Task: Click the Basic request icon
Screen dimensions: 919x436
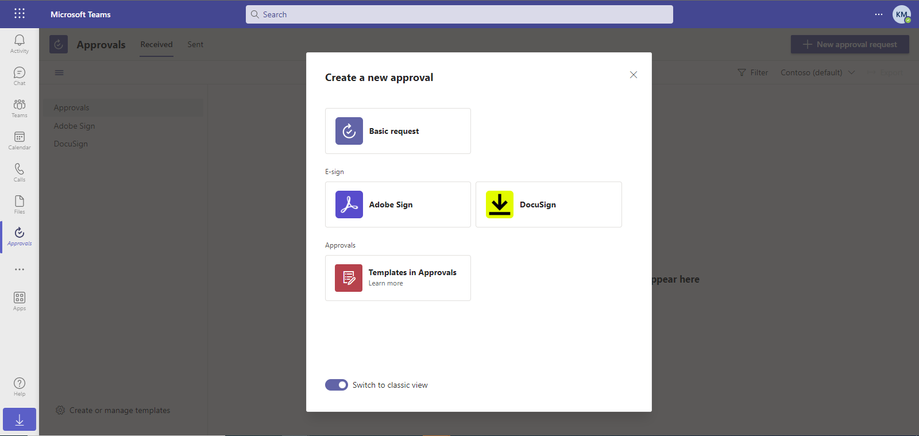Action: [x=349, y=131]
